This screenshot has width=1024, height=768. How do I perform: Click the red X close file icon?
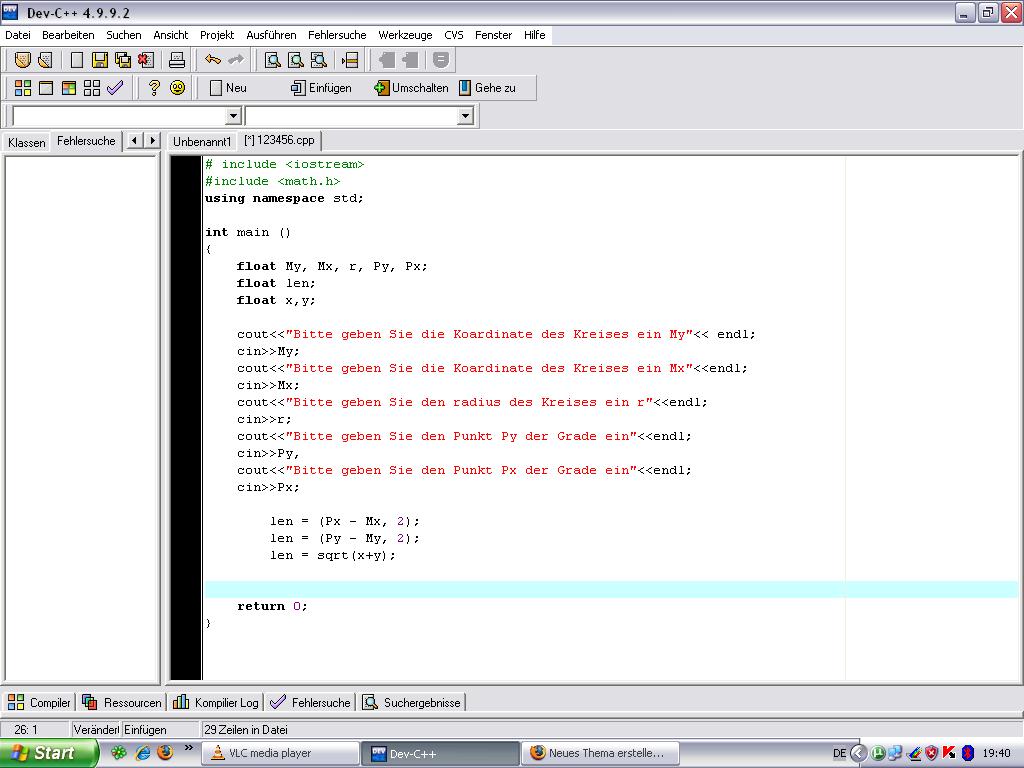tap(145, 61)
